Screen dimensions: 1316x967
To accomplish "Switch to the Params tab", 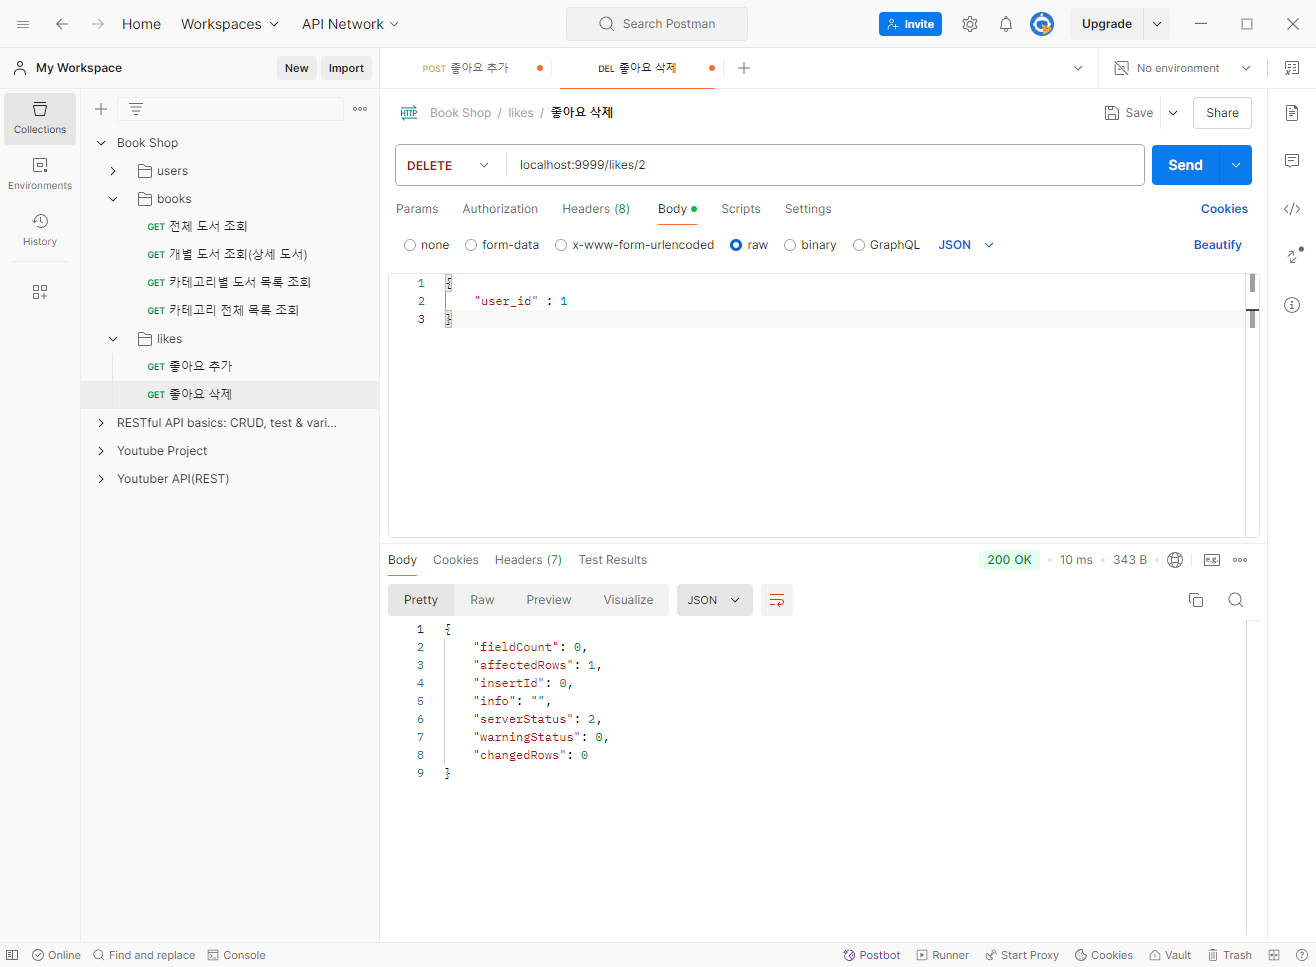I will (x=417, y=209).
